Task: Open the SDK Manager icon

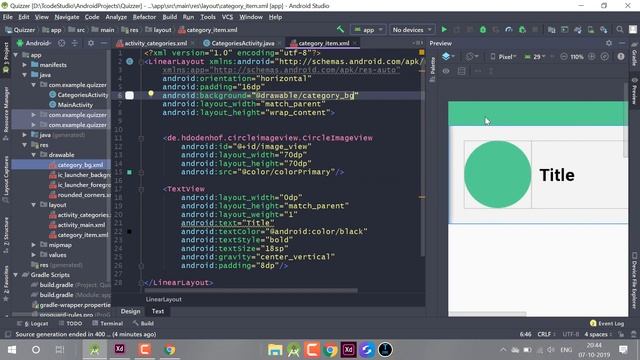Action: coord(604,29)
